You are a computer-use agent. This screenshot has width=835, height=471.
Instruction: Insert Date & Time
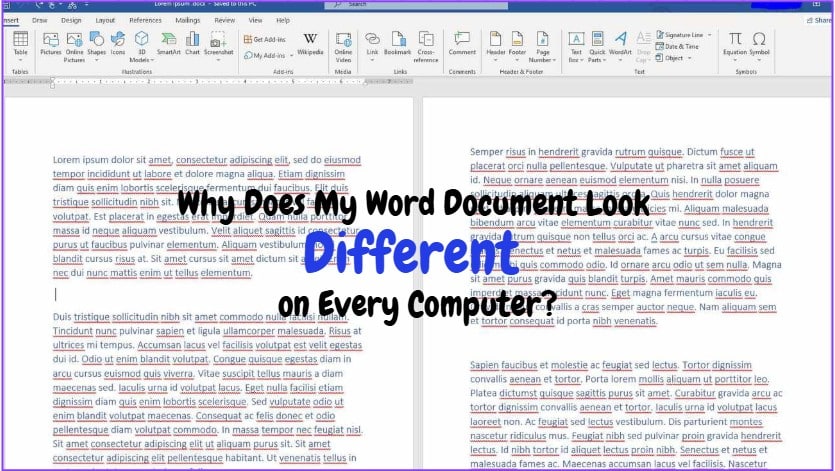(677, 46)
